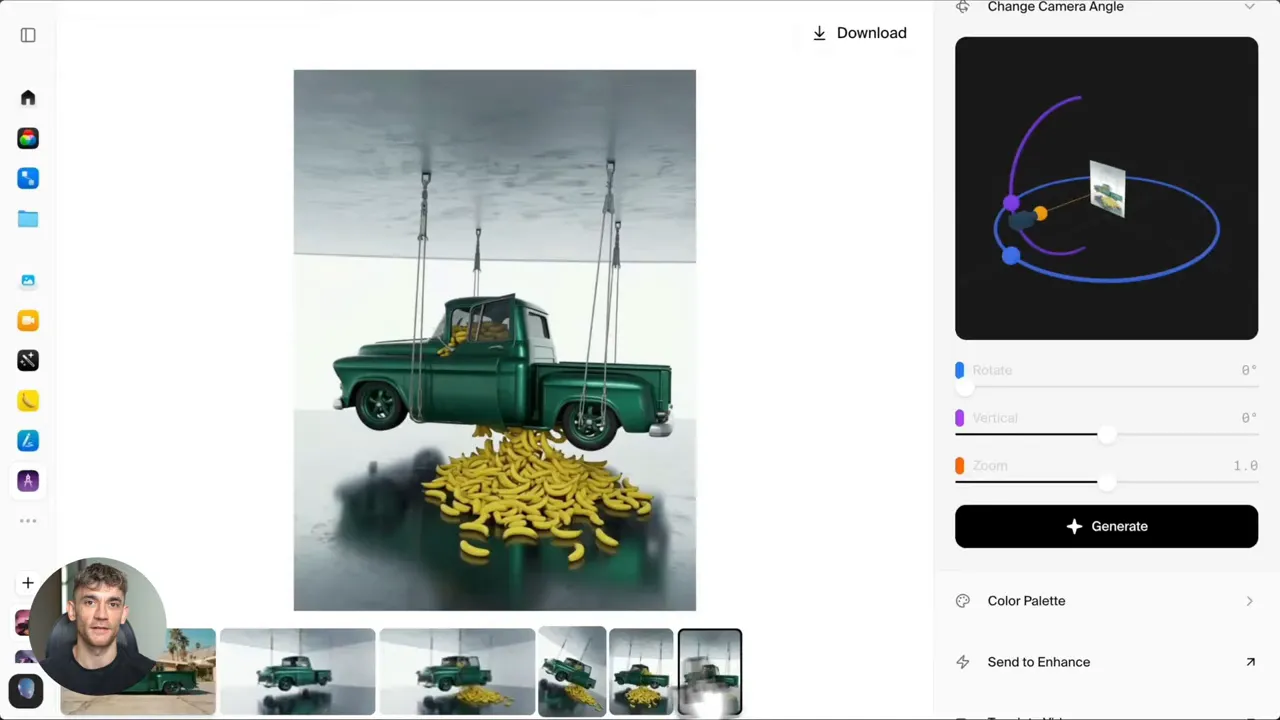Click the orange zoom handle in 3D camera widget
Viewport: 1280px width, 720px height.
1040,214
